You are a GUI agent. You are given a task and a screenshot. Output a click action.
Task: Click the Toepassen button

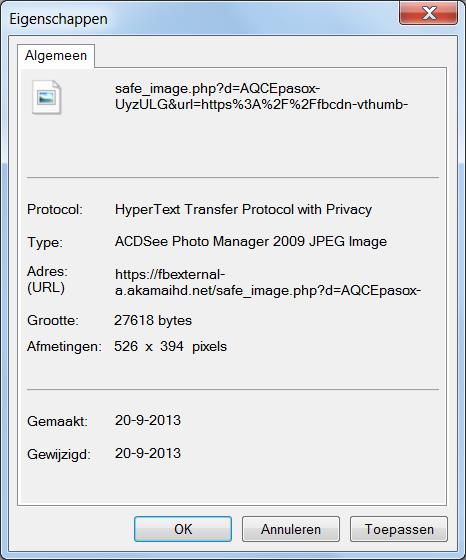399,529
